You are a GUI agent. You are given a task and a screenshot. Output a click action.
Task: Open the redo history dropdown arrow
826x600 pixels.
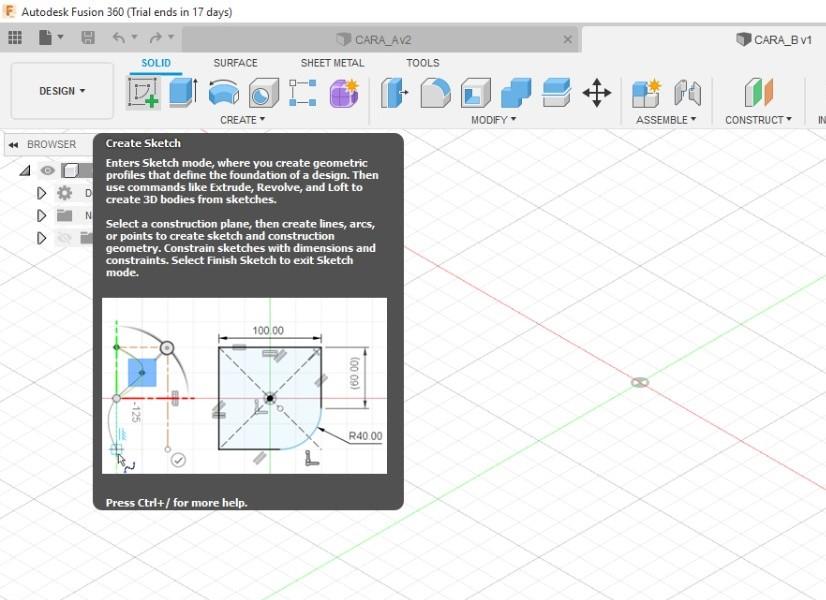[x=171, y=37]
